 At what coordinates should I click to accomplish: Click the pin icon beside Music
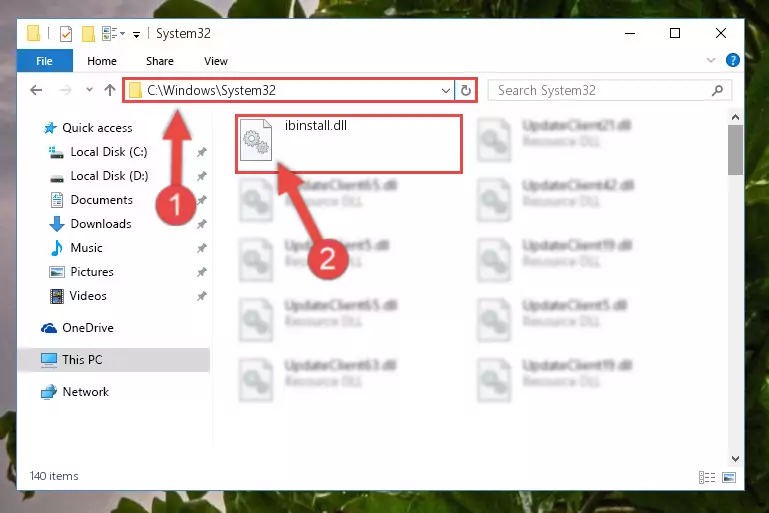coord(202,248)
